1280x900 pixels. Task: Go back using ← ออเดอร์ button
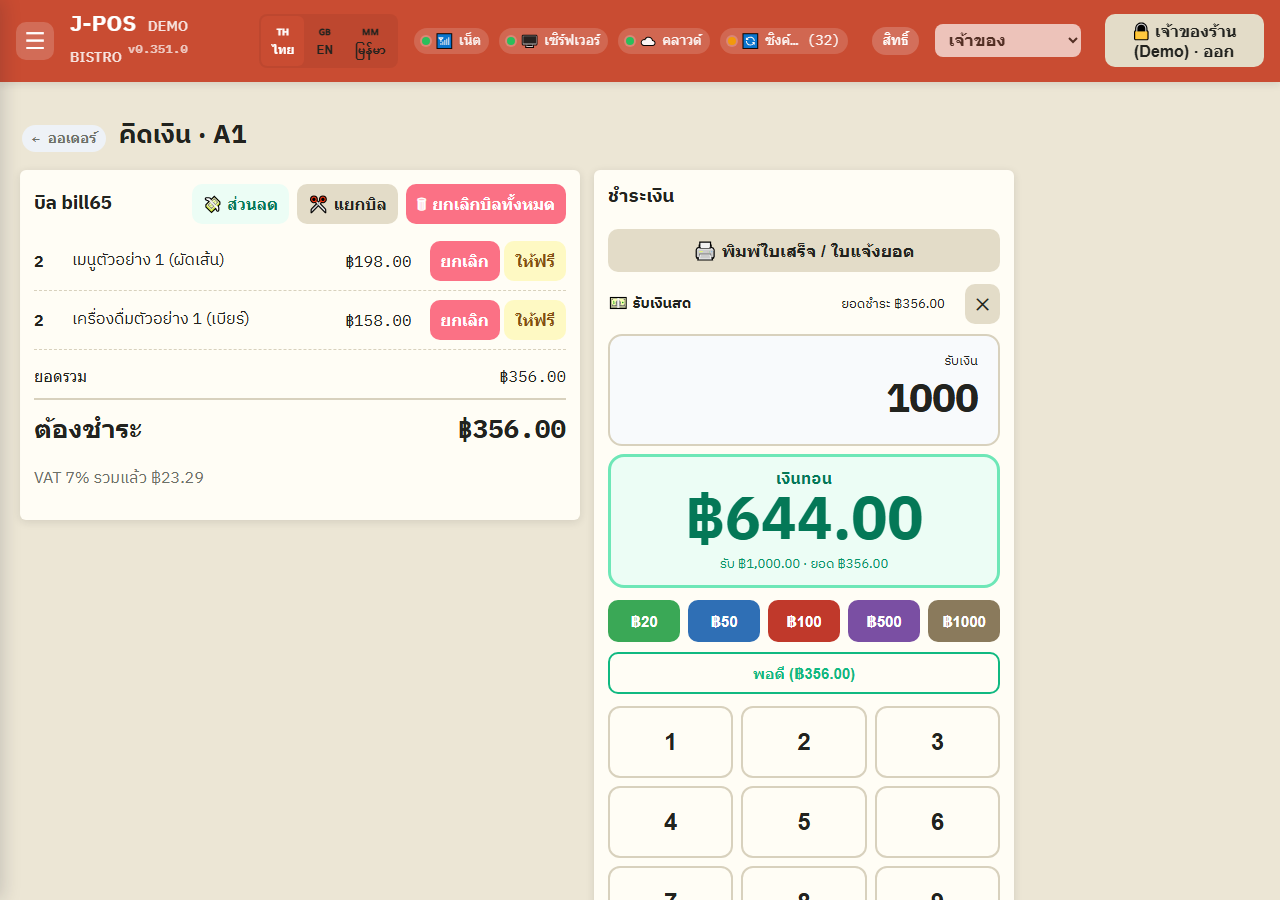tap(64, 138)
